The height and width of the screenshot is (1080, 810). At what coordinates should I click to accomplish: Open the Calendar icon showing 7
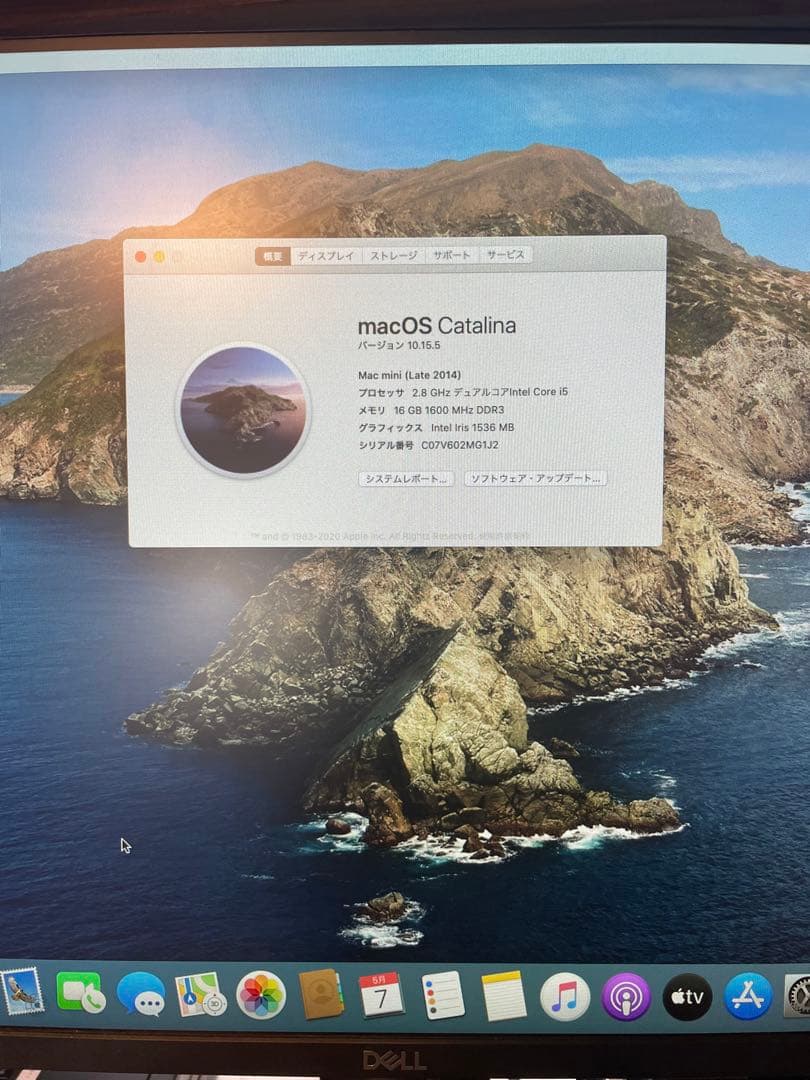(x=381, y=995)
